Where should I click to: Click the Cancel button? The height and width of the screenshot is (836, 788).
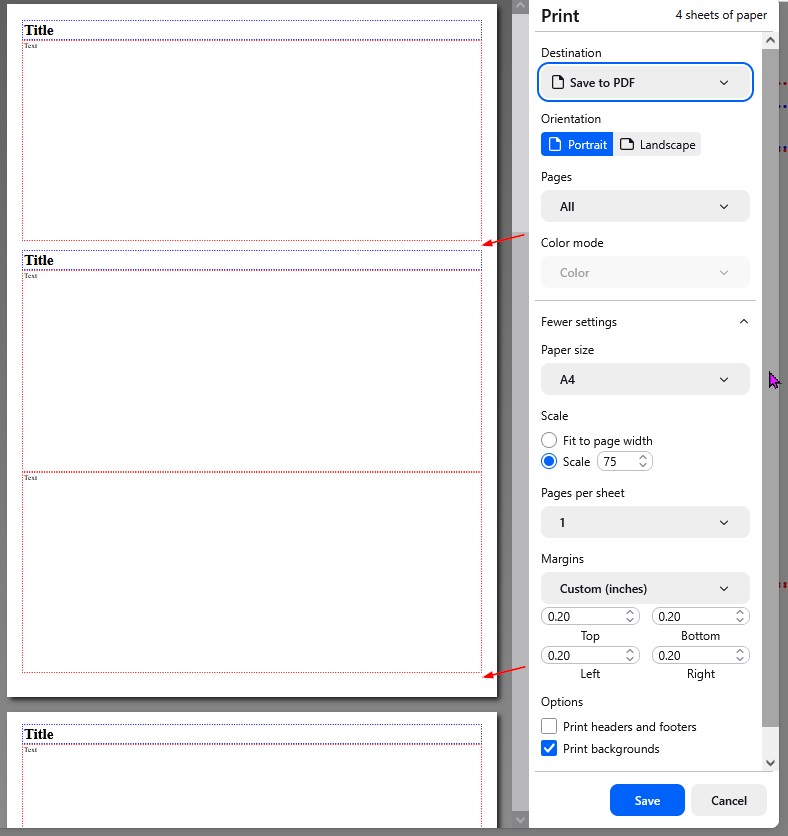[729, 800]
